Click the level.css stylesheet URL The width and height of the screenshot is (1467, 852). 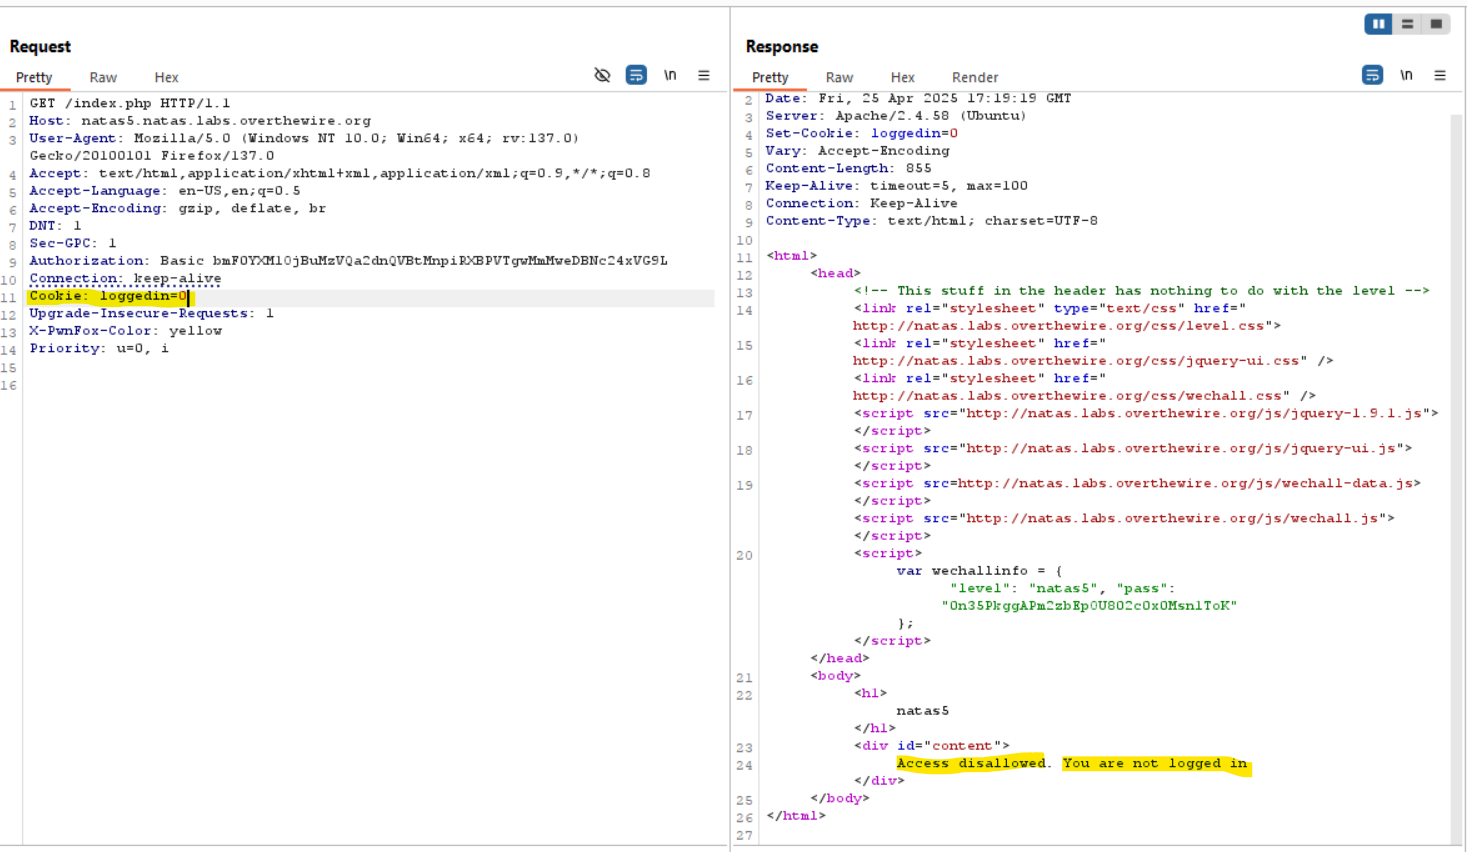tap(1063, 326)
